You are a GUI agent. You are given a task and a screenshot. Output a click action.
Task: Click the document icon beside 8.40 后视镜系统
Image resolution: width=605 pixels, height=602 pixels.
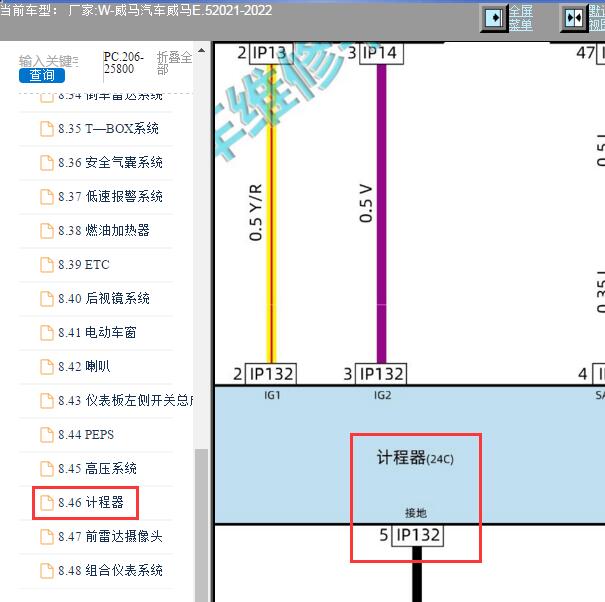point(47,299)
